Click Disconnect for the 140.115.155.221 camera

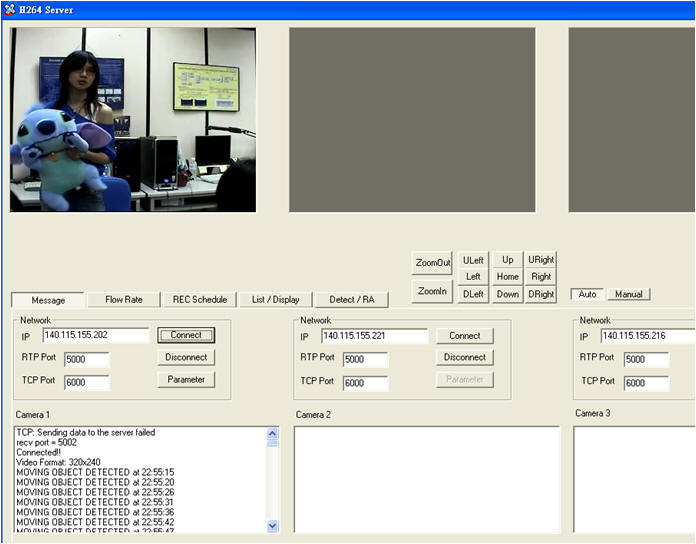464,357
